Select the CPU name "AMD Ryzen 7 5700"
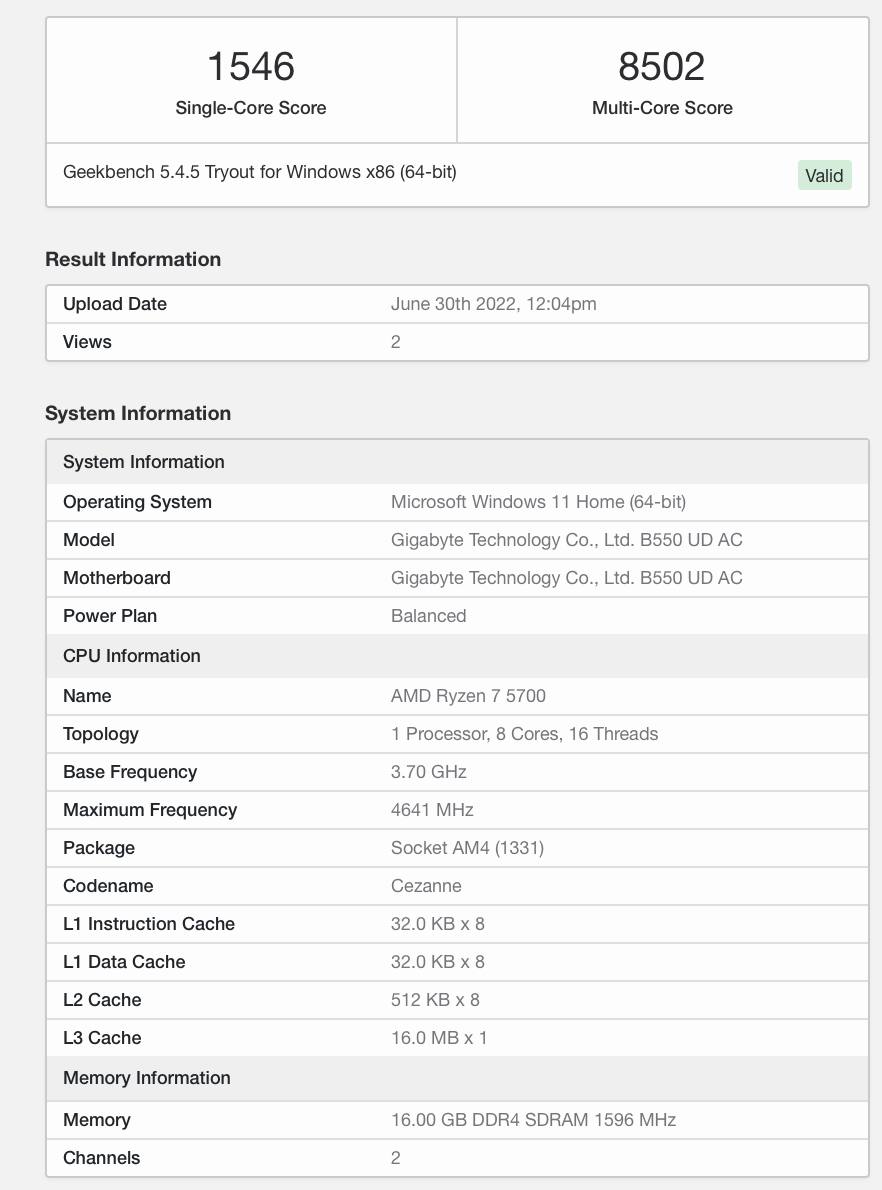The height and width of the screenshot is (1190, 882). point(468,696)
